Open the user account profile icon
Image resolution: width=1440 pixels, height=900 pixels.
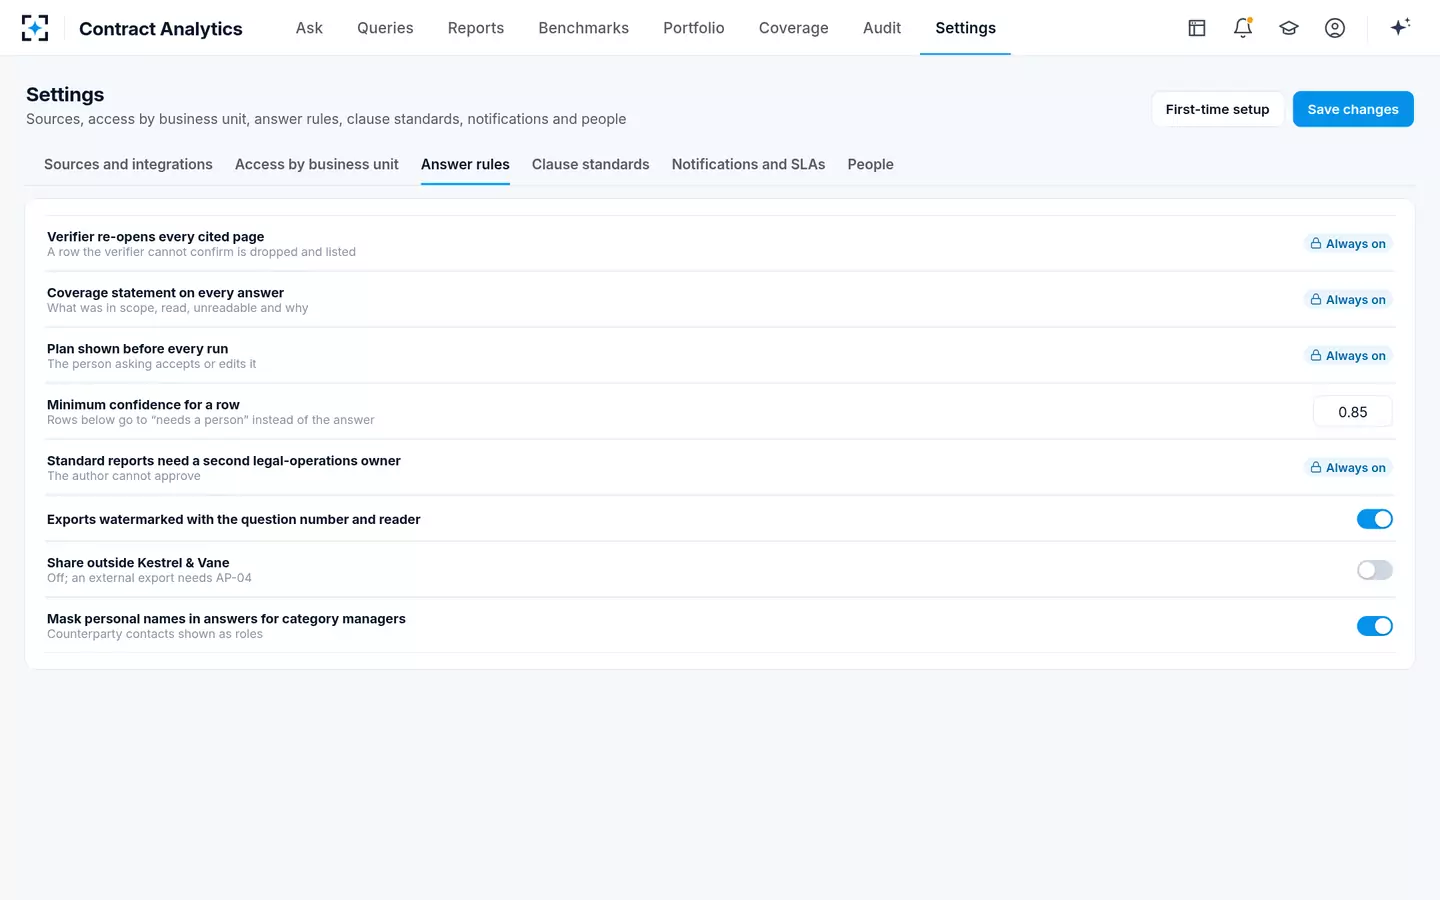[1335, 28]
